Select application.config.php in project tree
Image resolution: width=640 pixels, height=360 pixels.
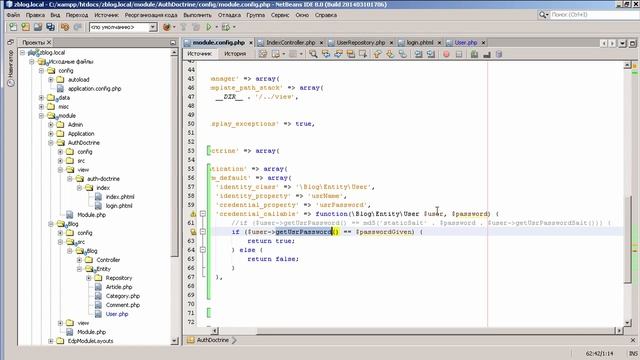click(x=94, y=89)
